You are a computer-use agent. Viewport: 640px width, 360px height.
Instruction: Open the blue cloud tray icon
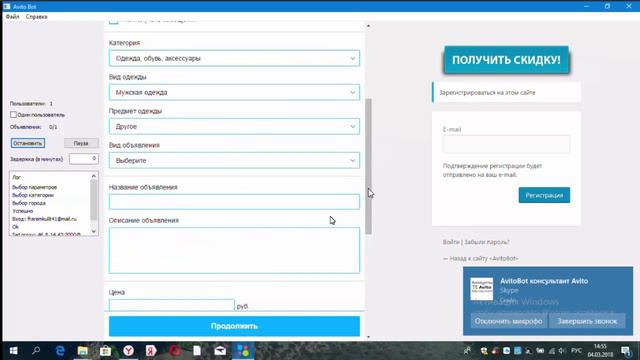click(507, 351)
